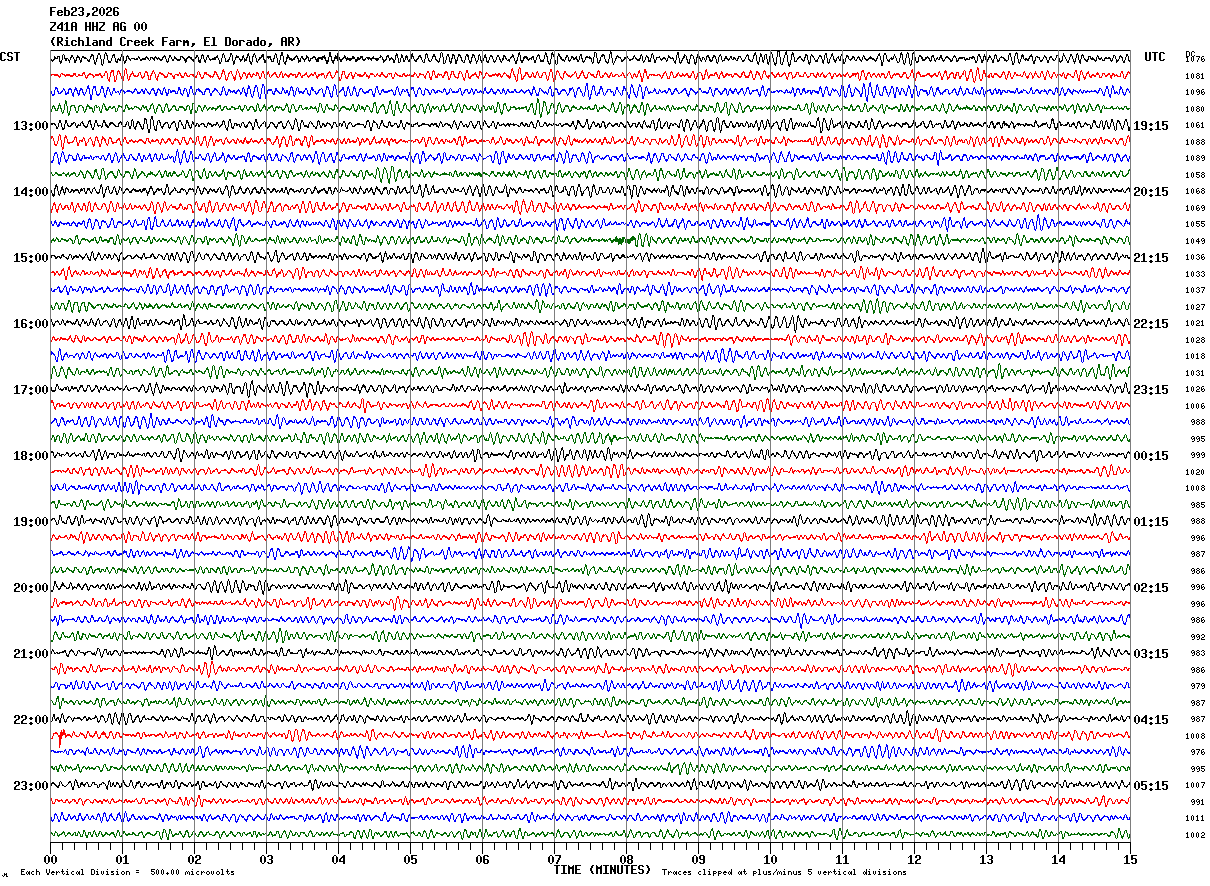1210x886 pixels.
Task: Click the 22:15 UTC time label
Action: (1151, 324)
